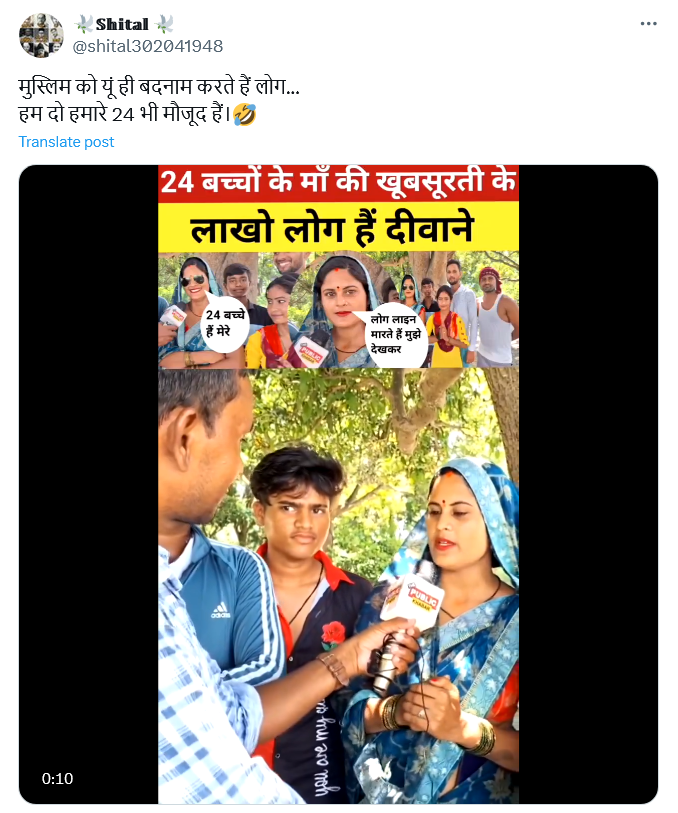Click the adidas logo on the blue jacket
This screenshot has width=678, height=813.
220,611
